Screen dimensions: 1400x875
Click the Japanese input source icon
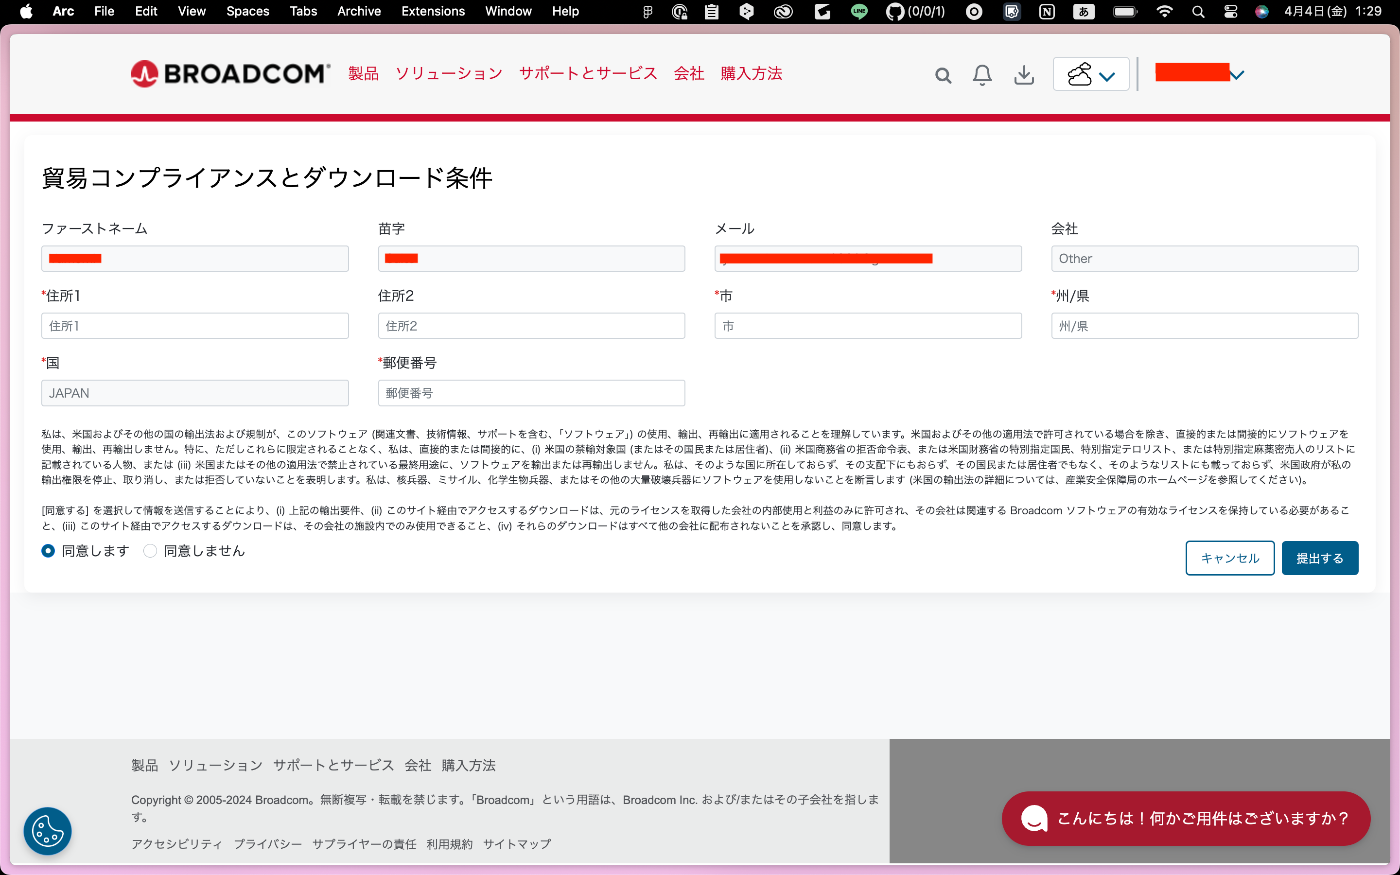click(1083, 11)
